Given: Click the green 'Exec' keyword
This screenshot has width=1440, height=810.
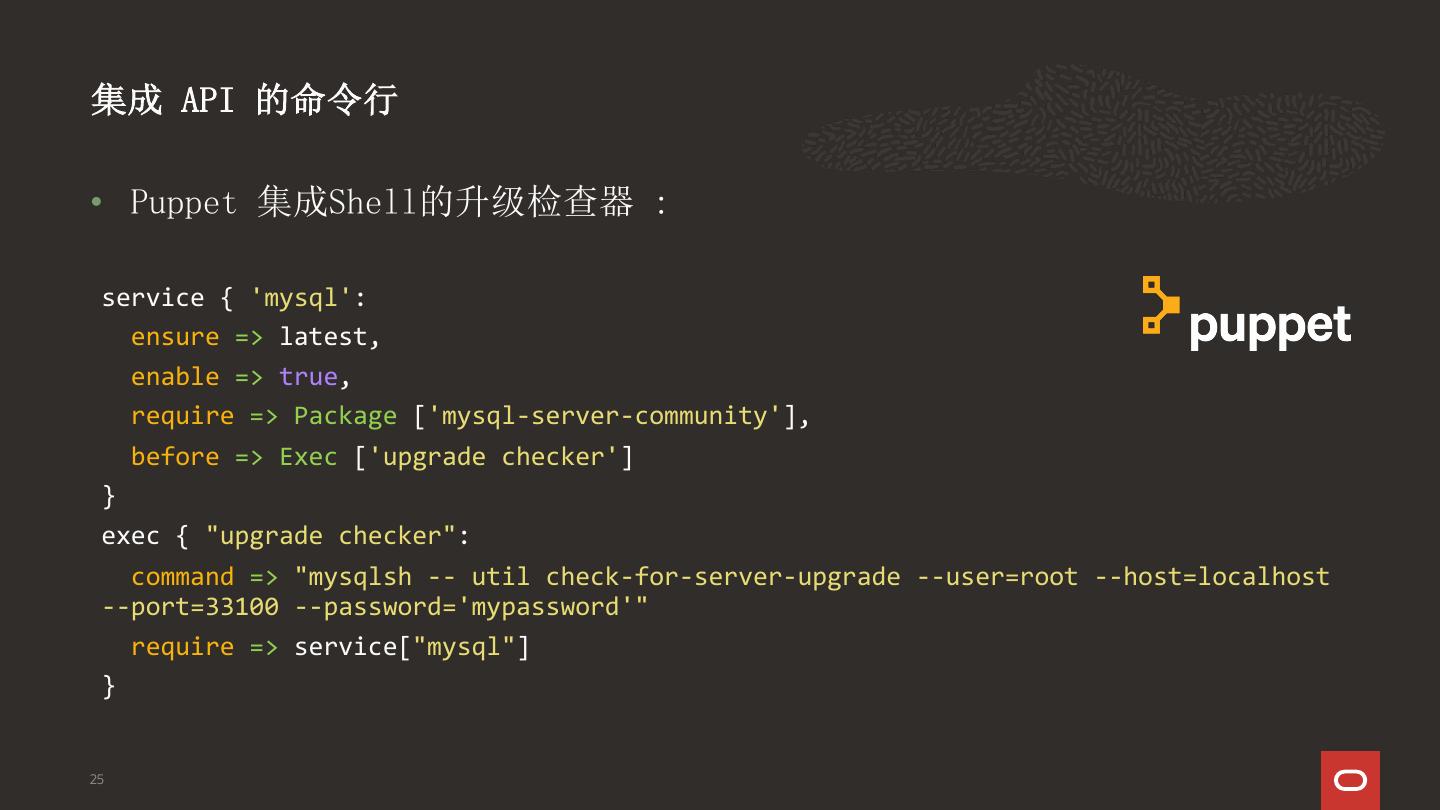Looking at the screenshot, I should (308, 457).
